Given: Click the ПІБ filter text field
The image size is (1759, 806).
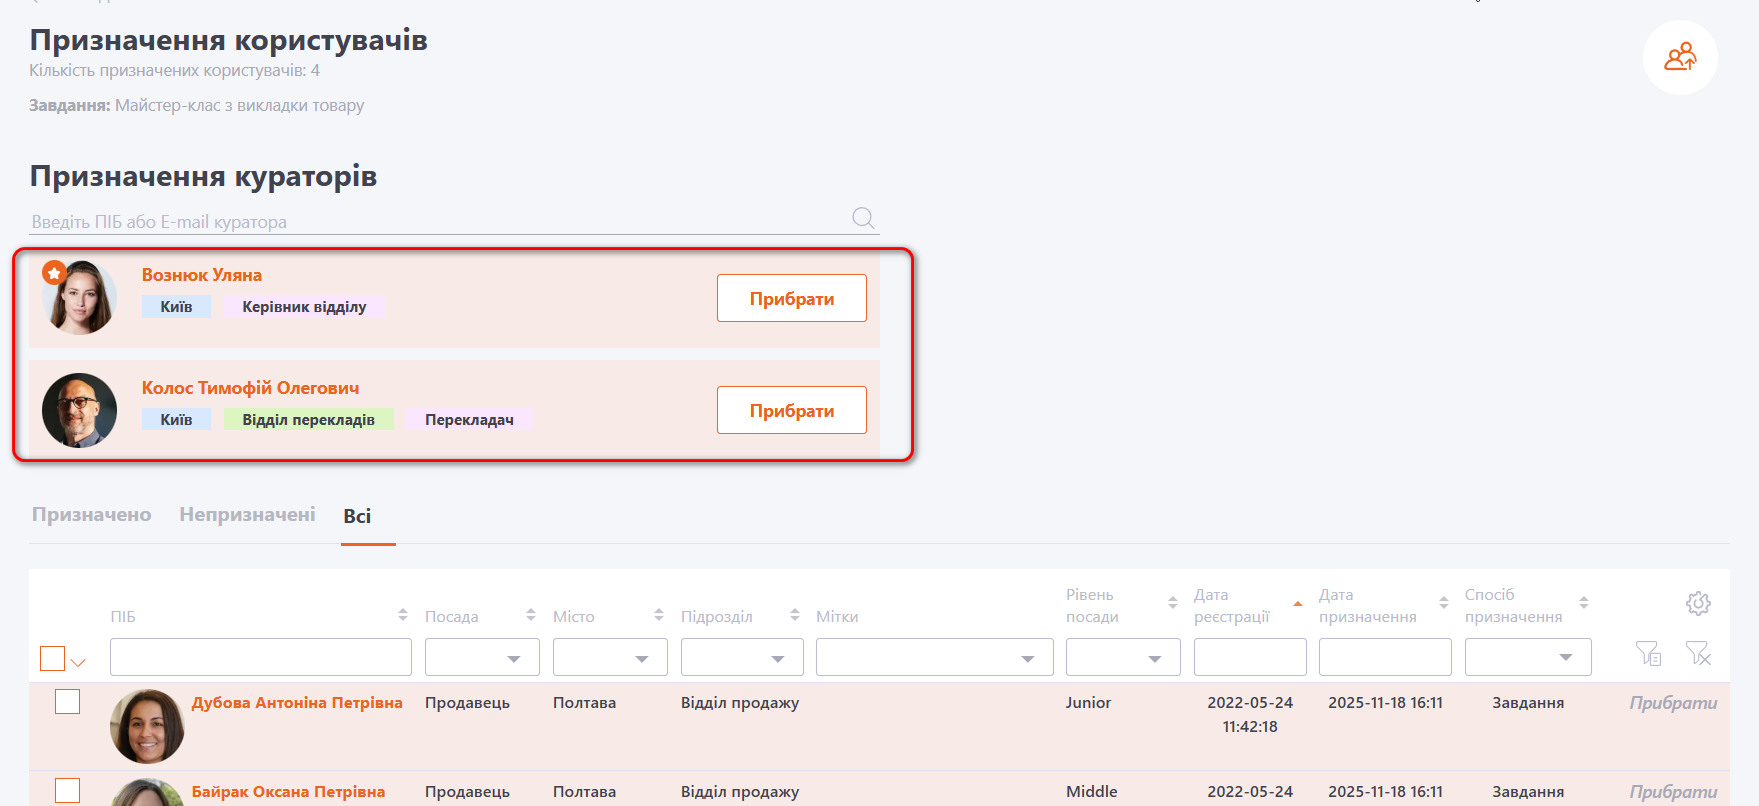Looking at the screenshot, I should click(260, 658).
